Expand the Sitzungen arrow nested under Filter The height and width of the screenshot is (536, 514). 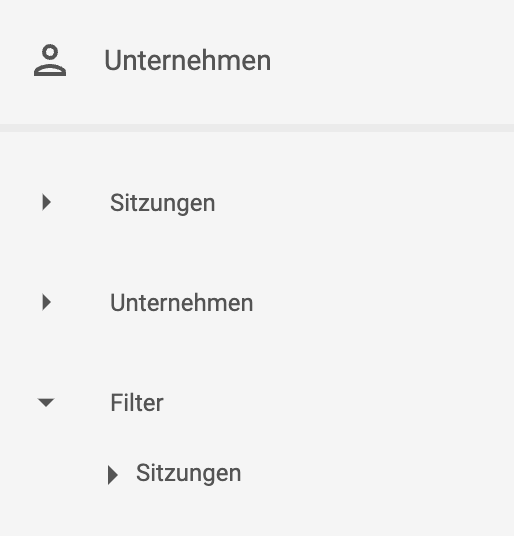(113, 475)
